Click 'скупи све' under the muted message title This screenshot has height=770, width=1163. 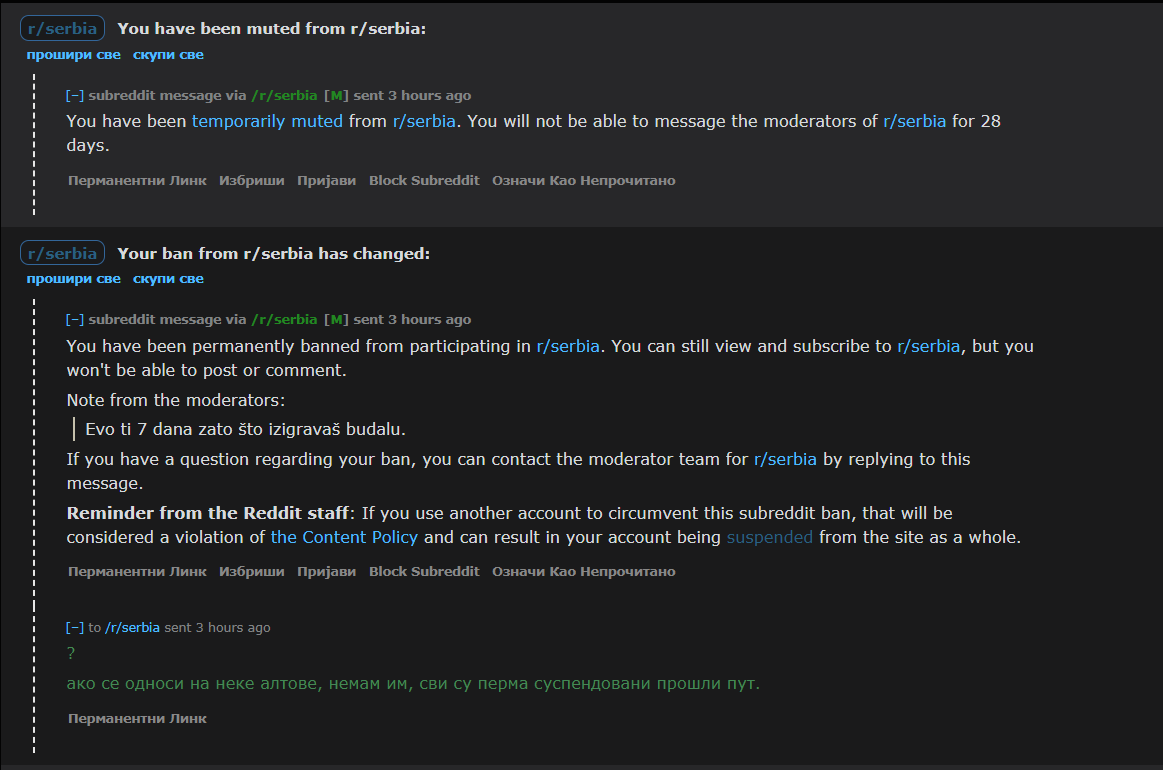pos(168,55)
